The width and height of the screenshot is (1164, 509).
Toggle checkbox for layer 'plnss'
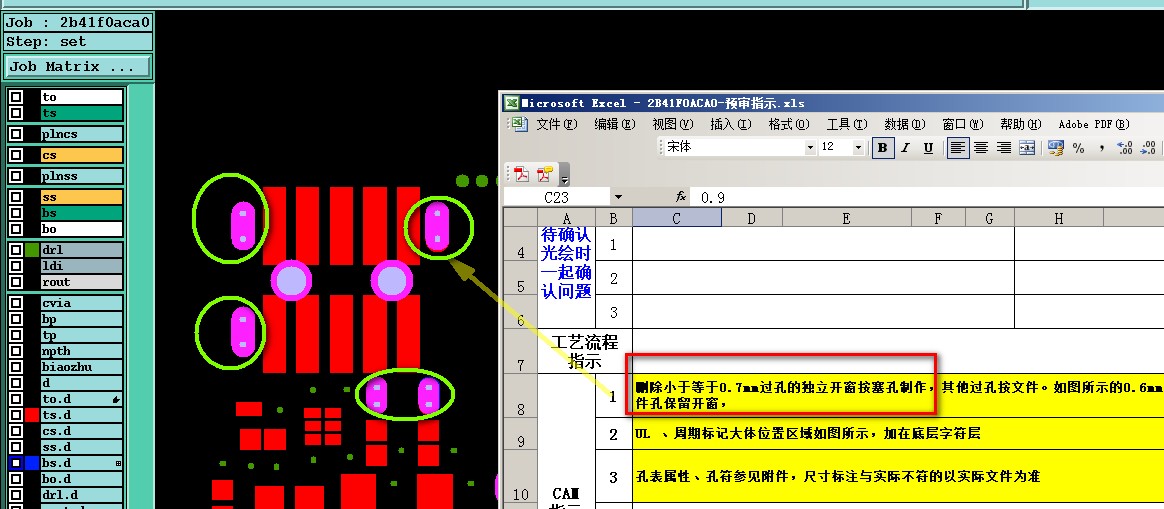(16, 177)
